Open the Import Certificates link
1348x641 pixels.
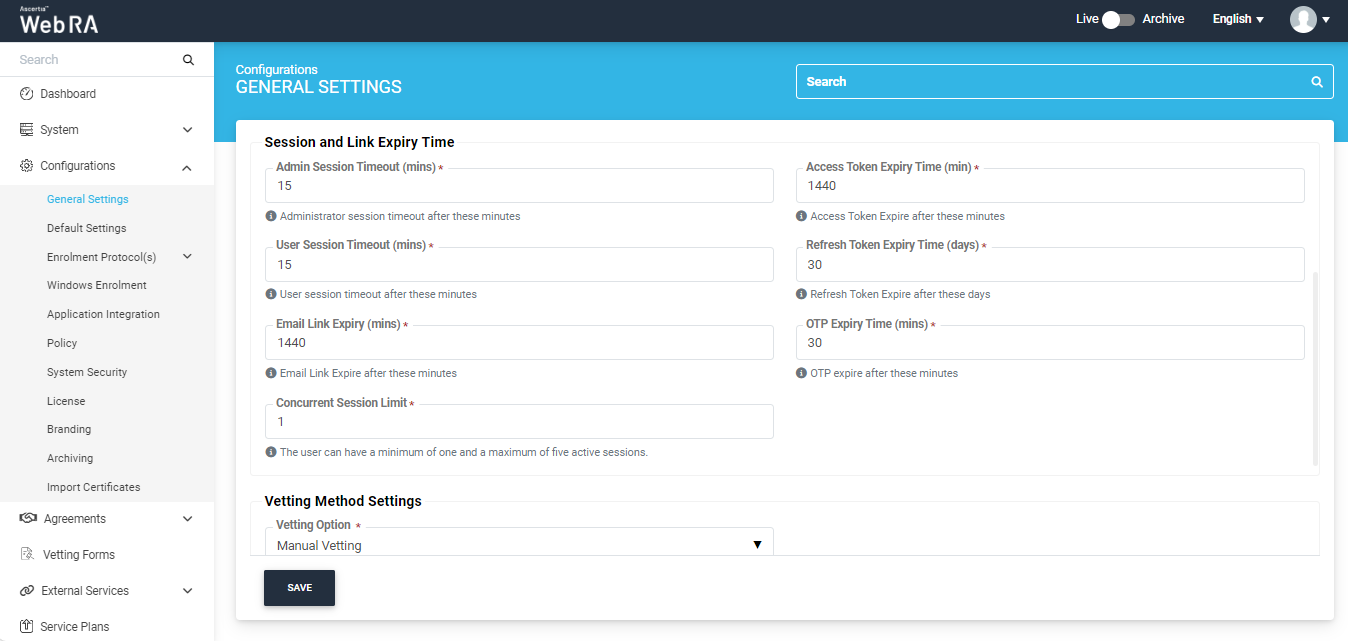(x=93, y=487)
